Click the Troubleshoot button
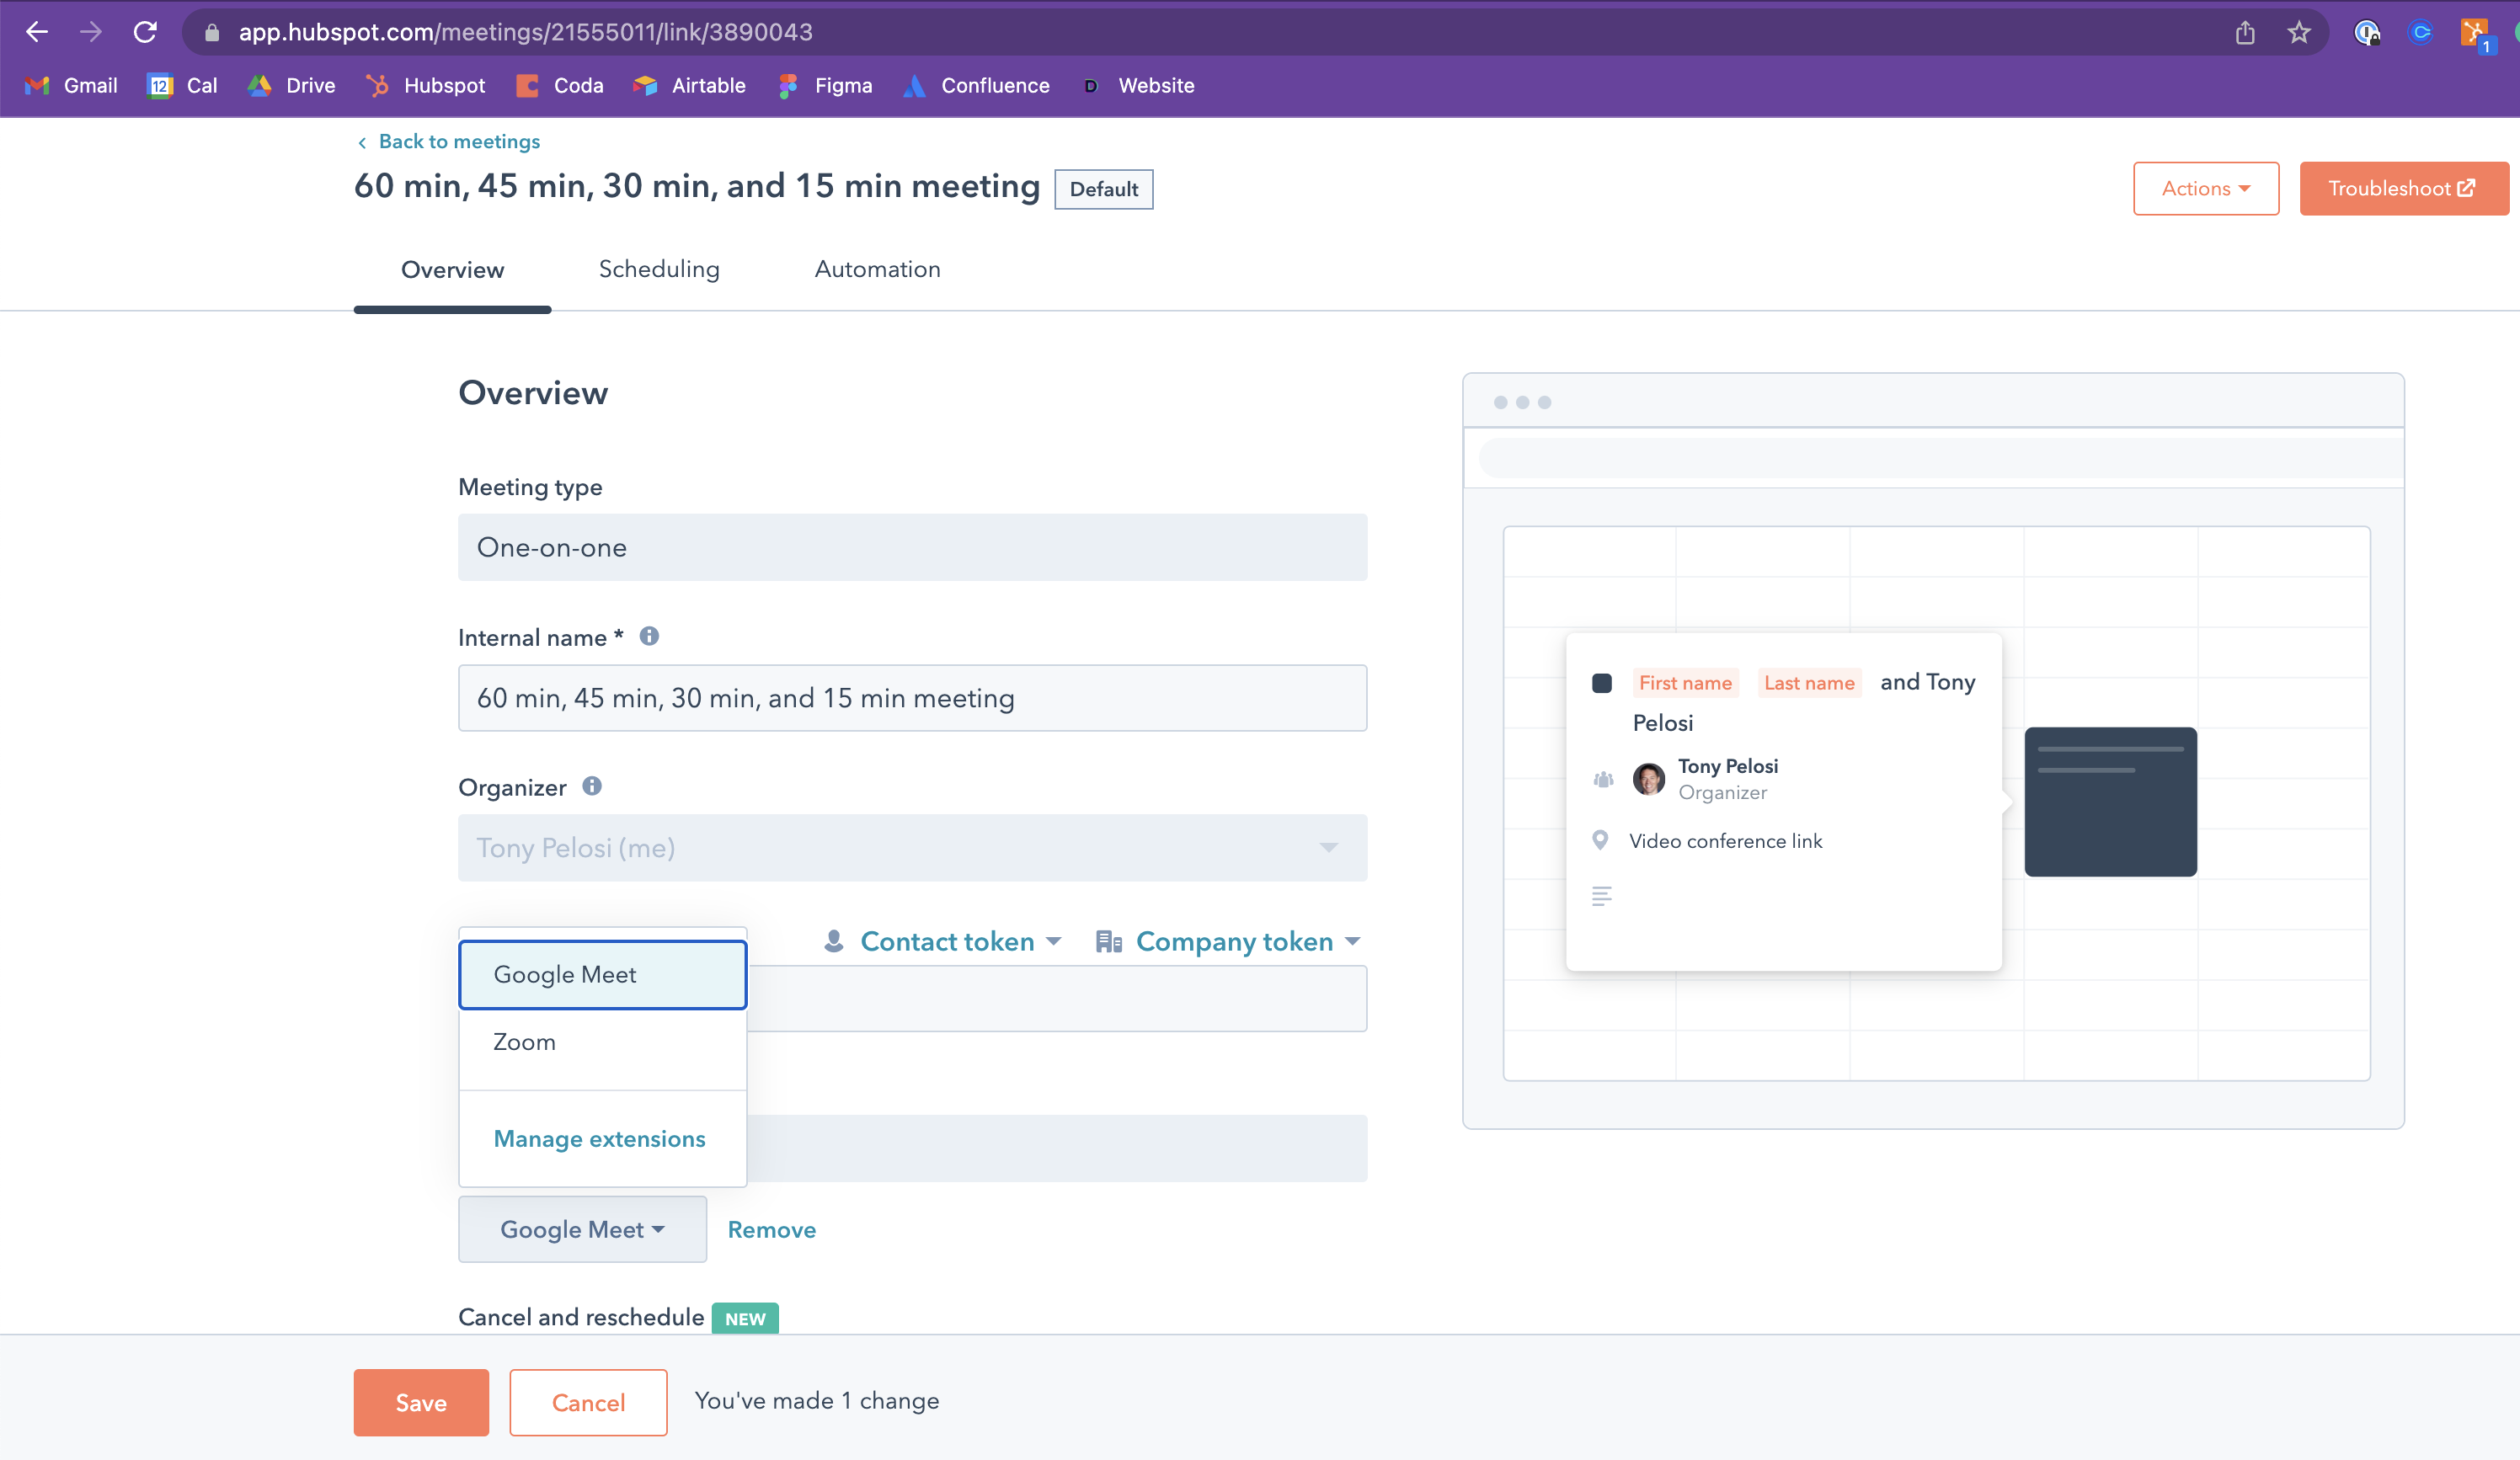Image resolution: width=2520 pixels, height=1460 pixels. click(x=2404, y=188)
